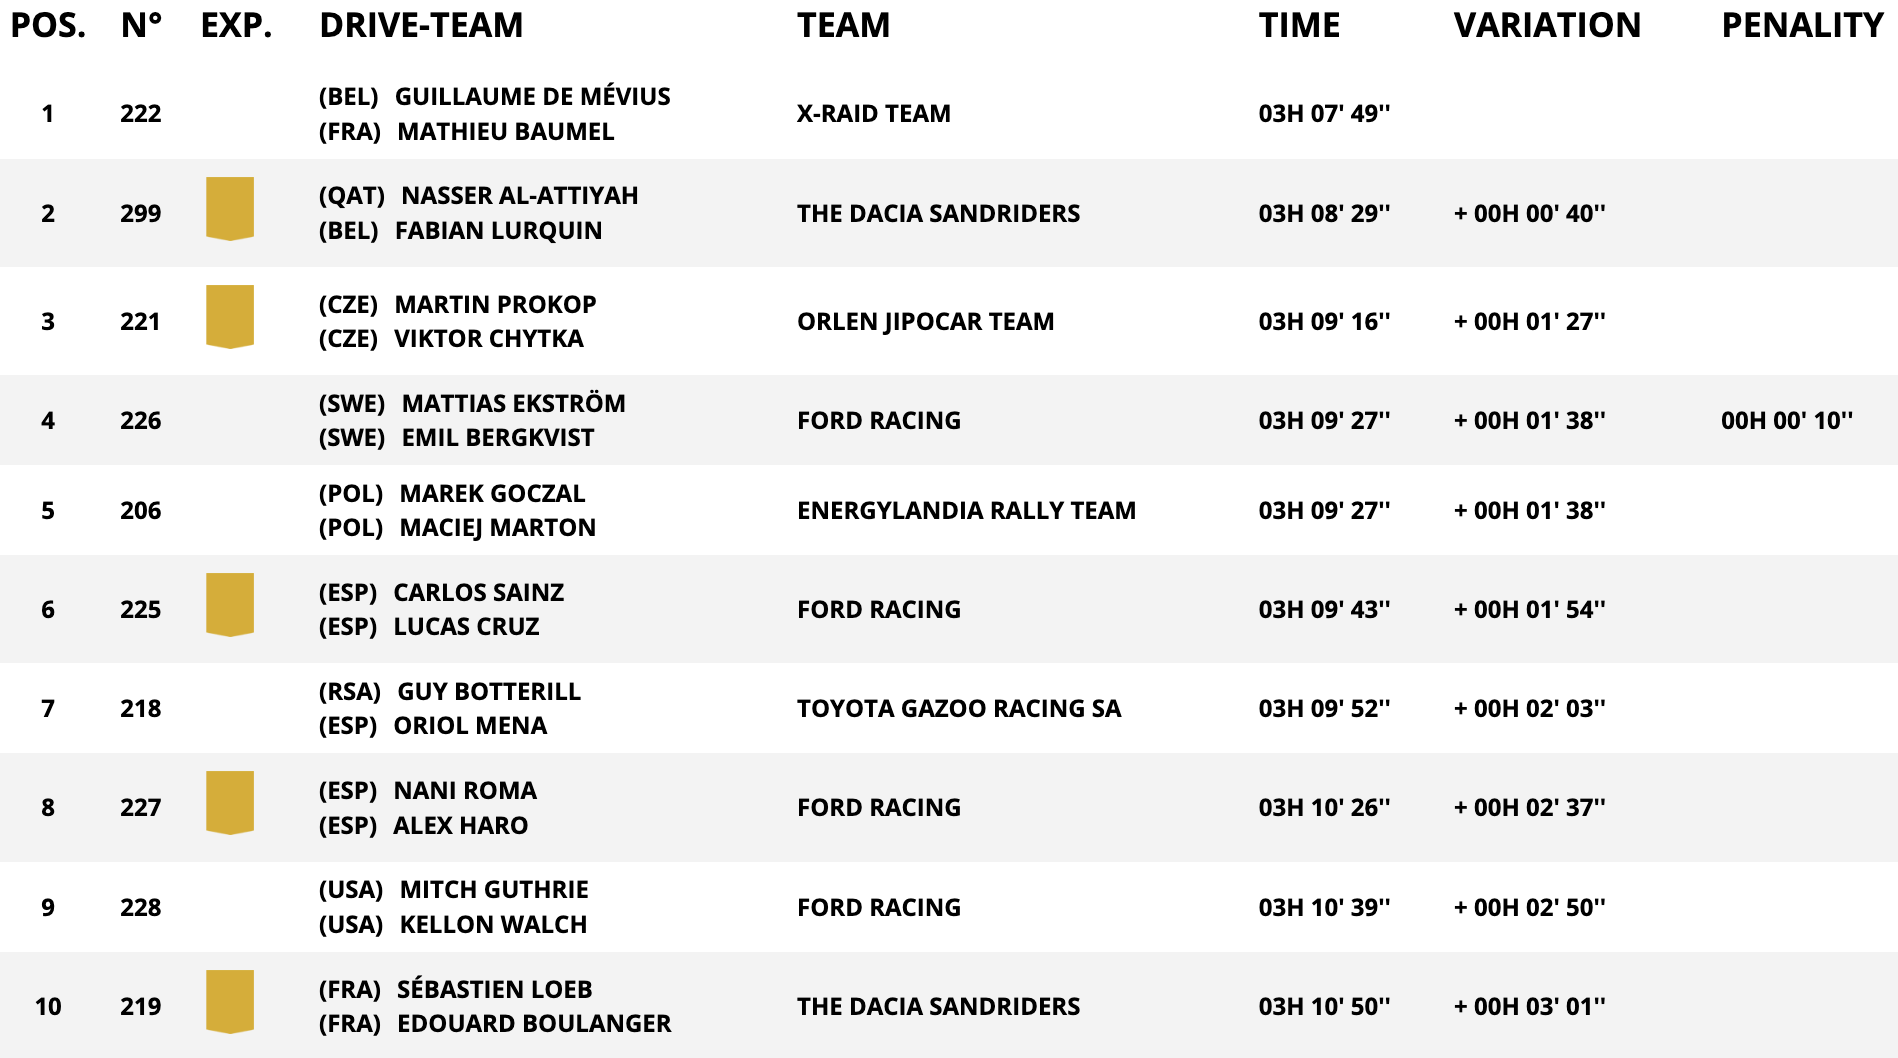Screen dimensions: 1898x1058
Task: Click the DRIVE-TEAM column header
Action: [x=421, y=25]
